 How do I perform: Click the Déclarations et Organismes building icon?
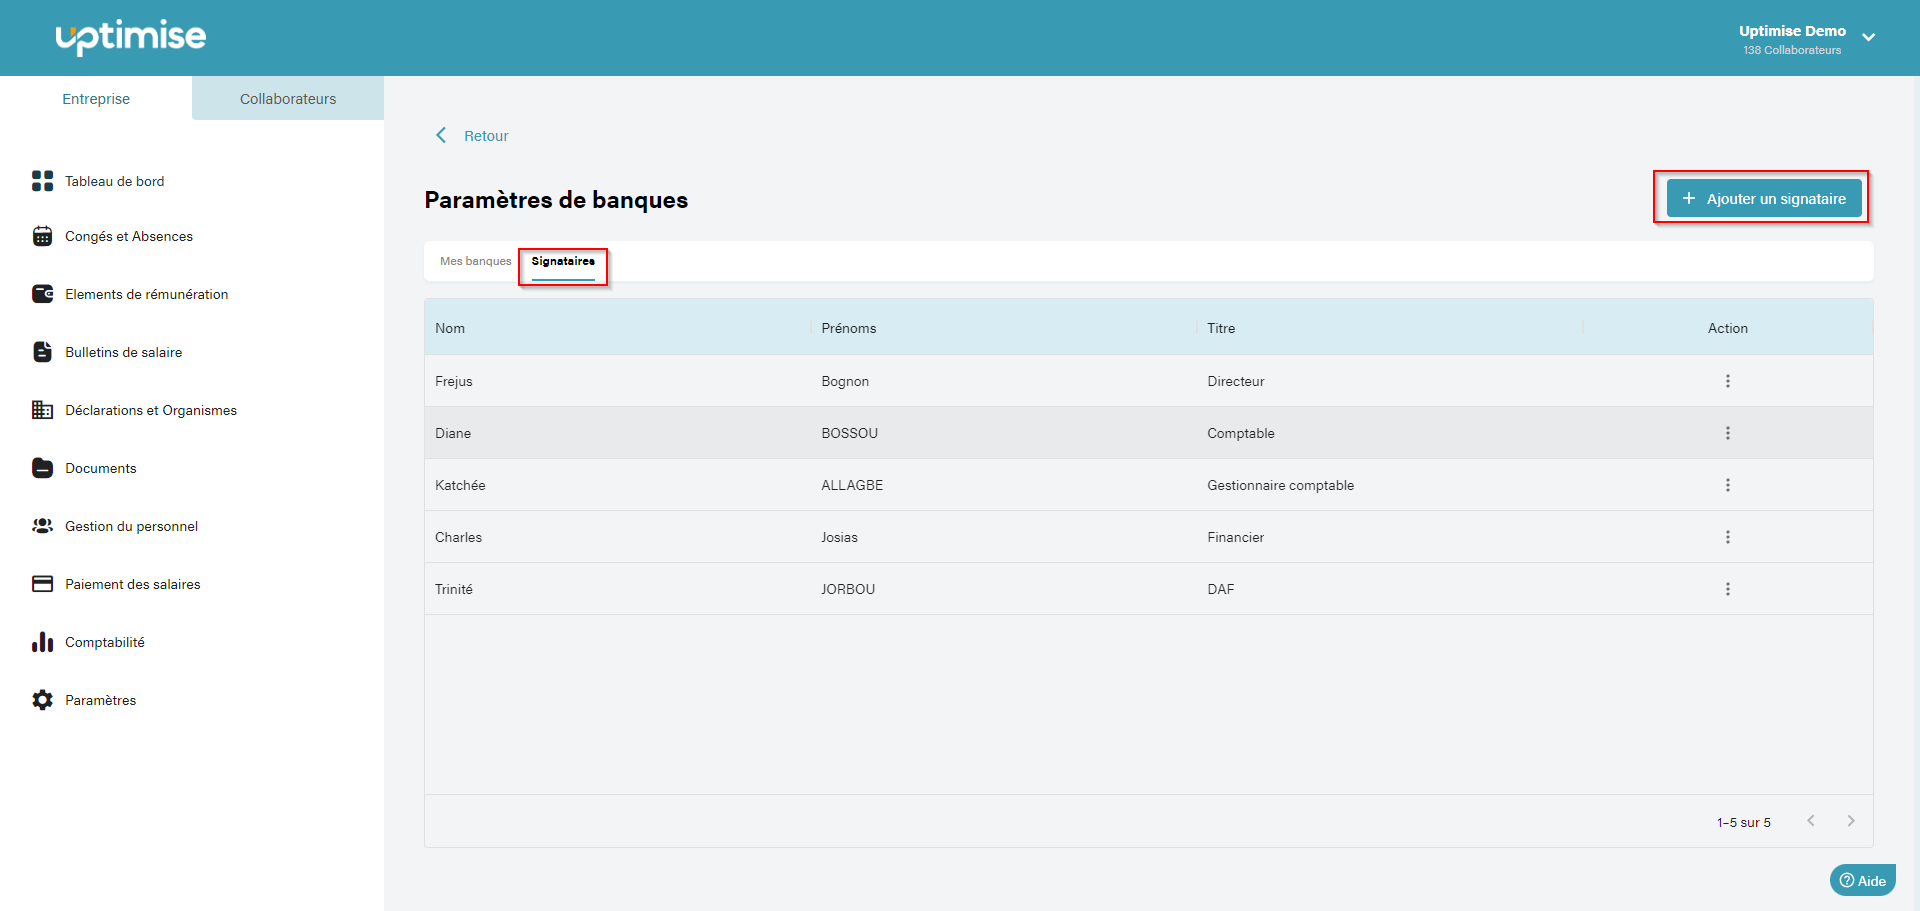(42, 410)
